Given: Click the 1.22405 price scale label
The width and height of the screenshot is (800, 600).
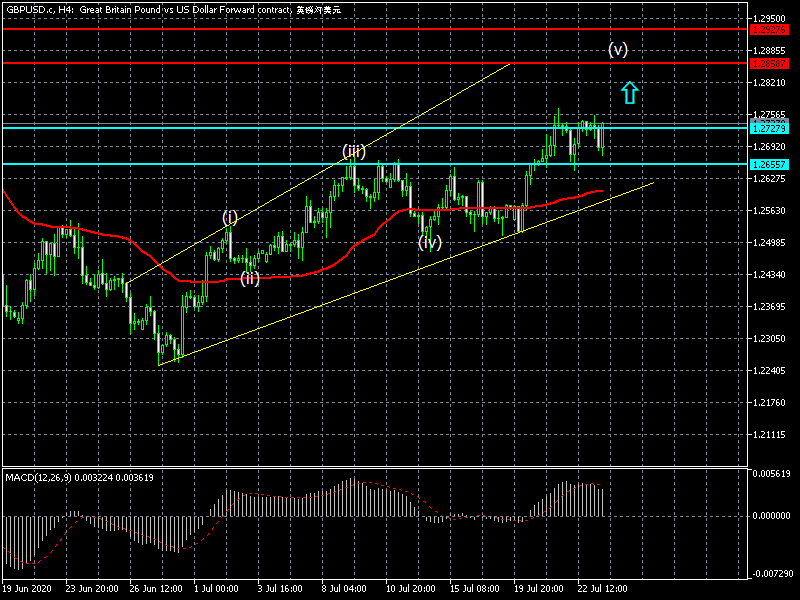Looking at the screenshot, I should [769, 370].
